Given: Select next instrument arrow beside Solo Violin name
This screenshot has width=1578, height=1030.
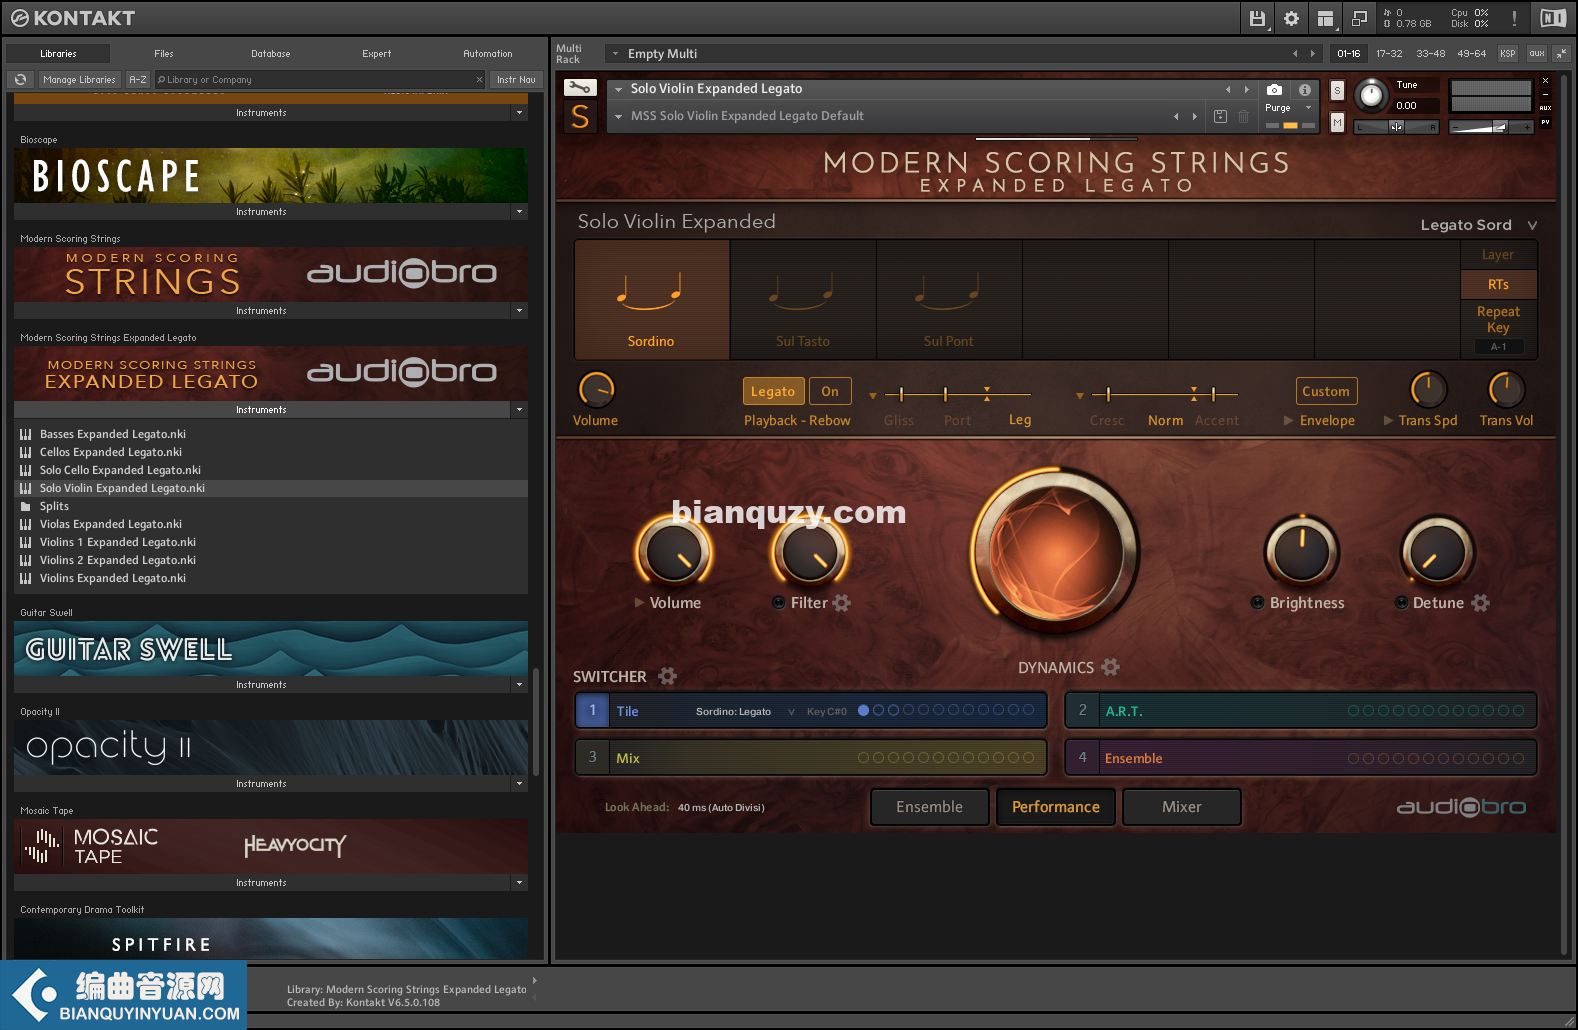Looking at the screenshot, I should pos(1246,89).
